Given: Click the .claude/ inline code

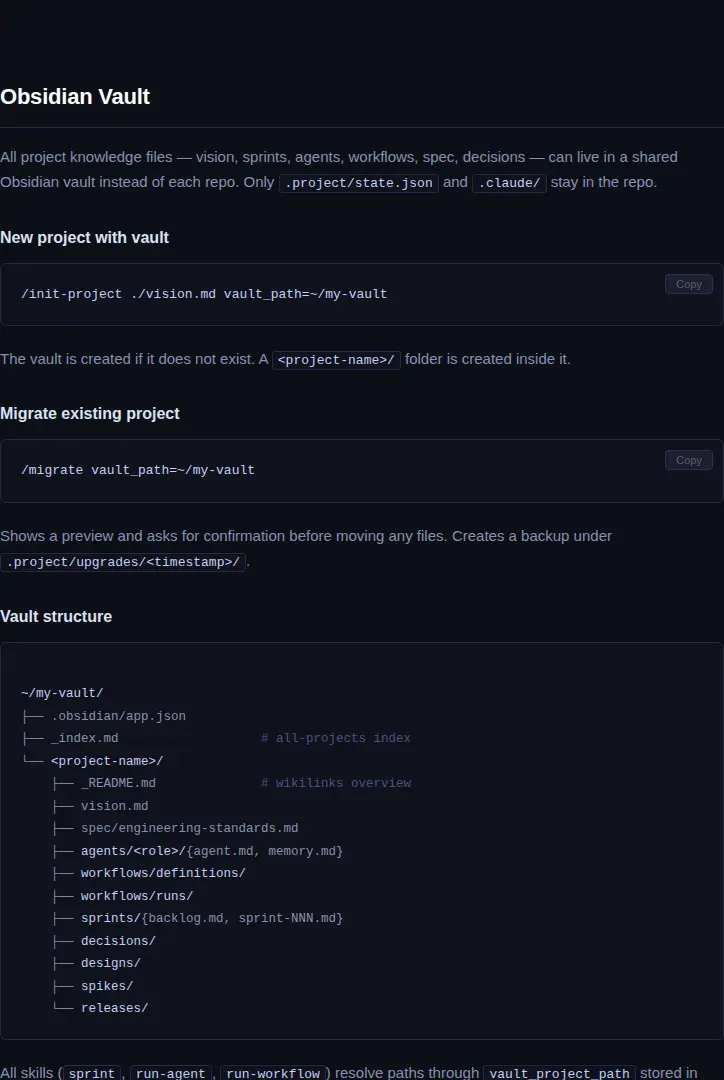Looking at the screenshot, I should pos(509,183).
